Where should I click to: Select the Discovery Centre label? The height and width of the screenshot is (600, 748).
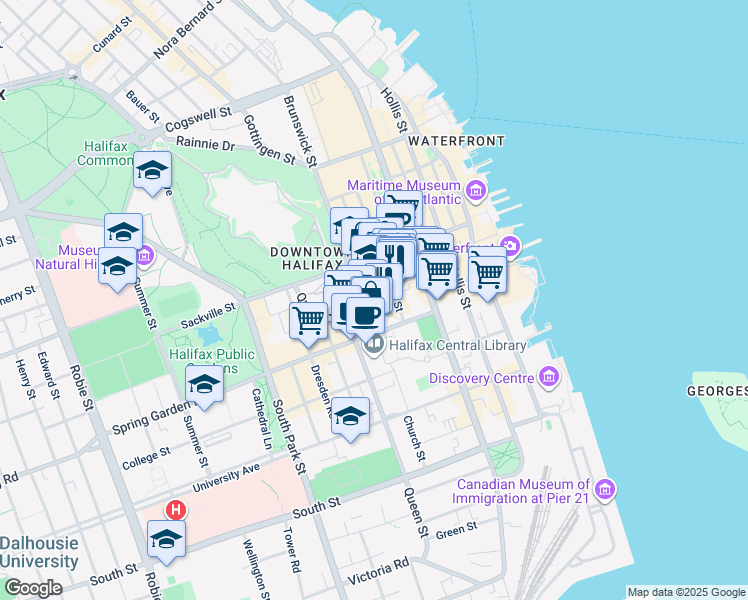point(481,379)
